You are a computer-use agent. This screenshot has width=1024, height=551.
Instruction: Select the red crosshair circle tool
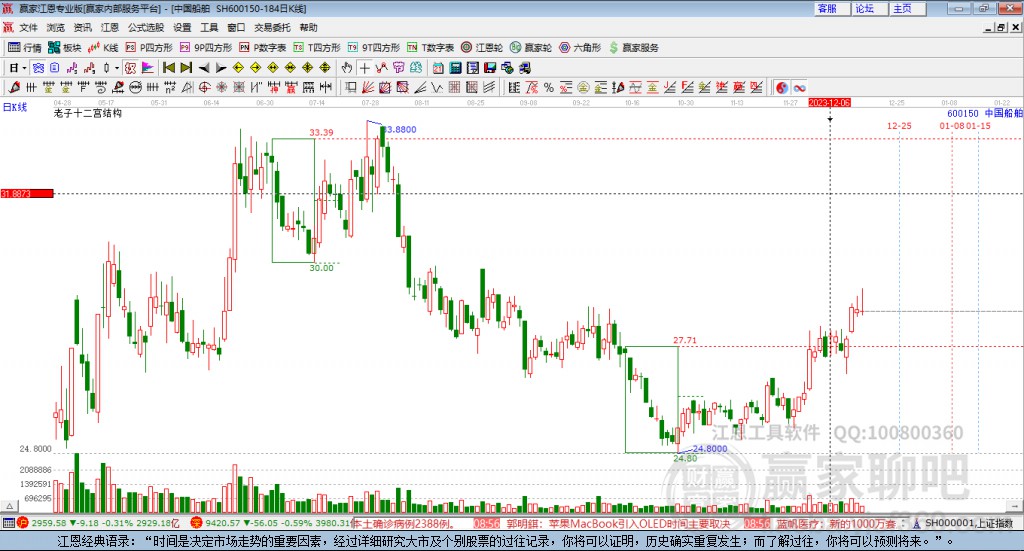tap(204, 87)
